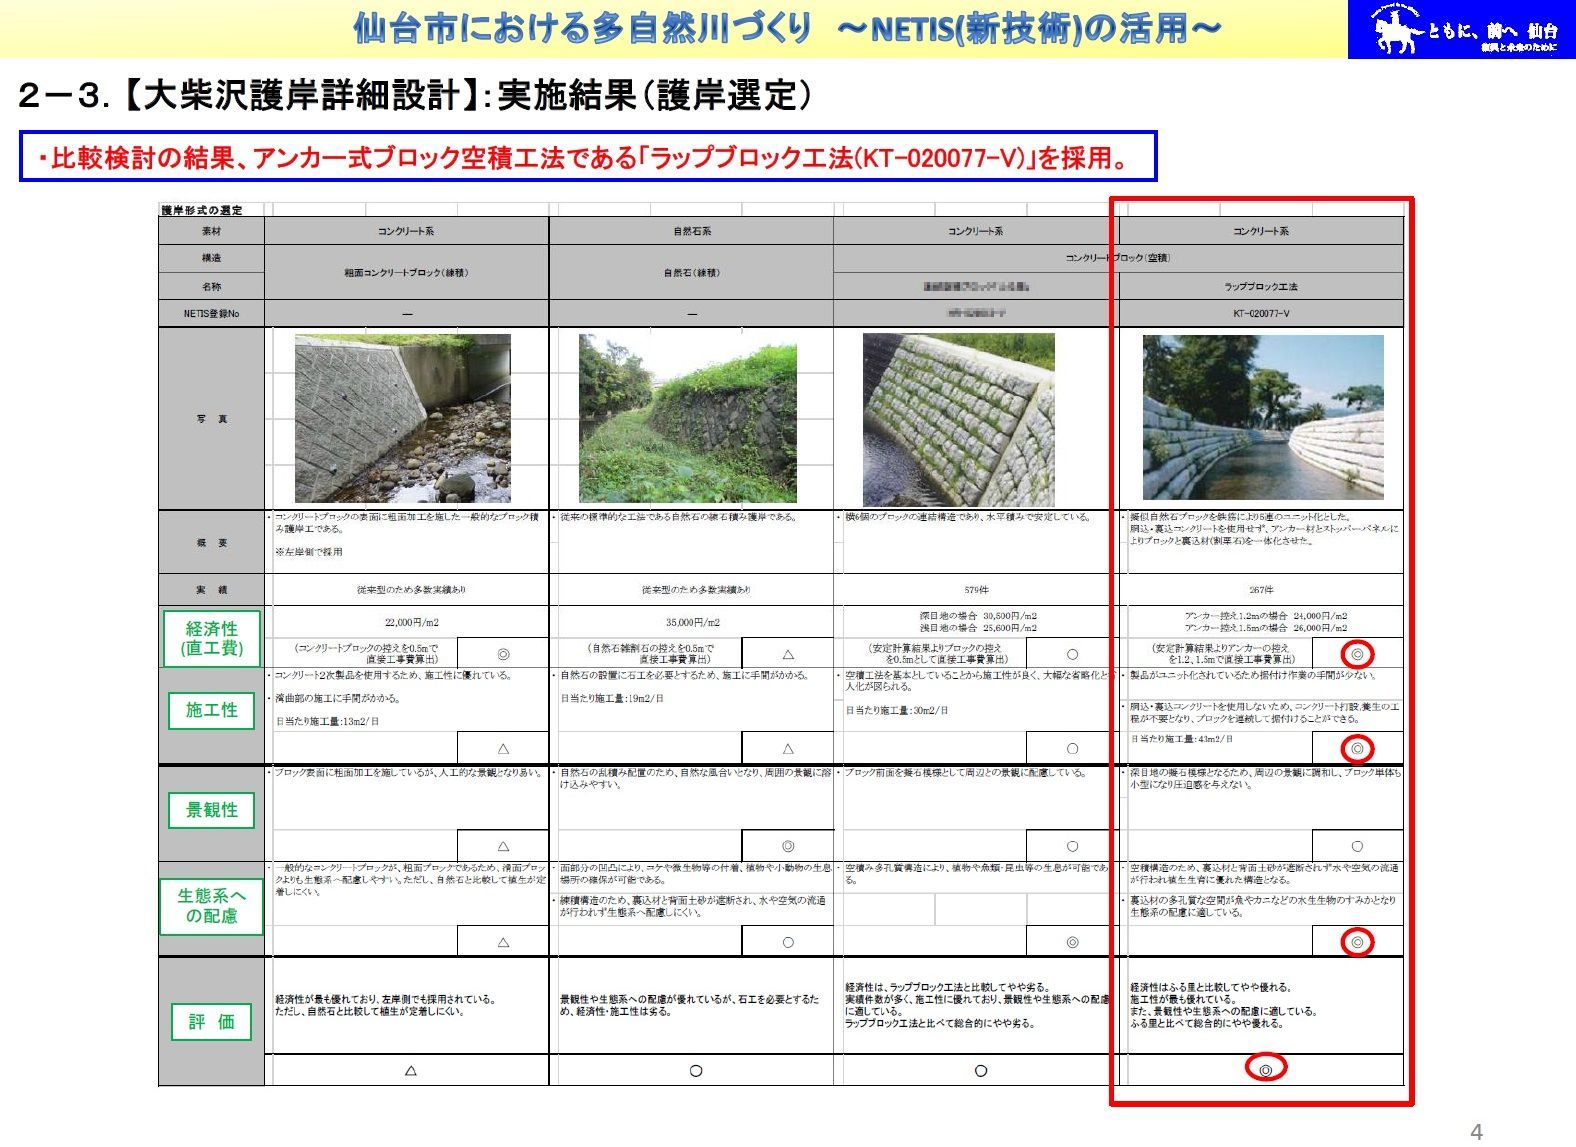Select the green 景観性 label box
This screenshot has width=1576, height=1147.
point(212,810)
